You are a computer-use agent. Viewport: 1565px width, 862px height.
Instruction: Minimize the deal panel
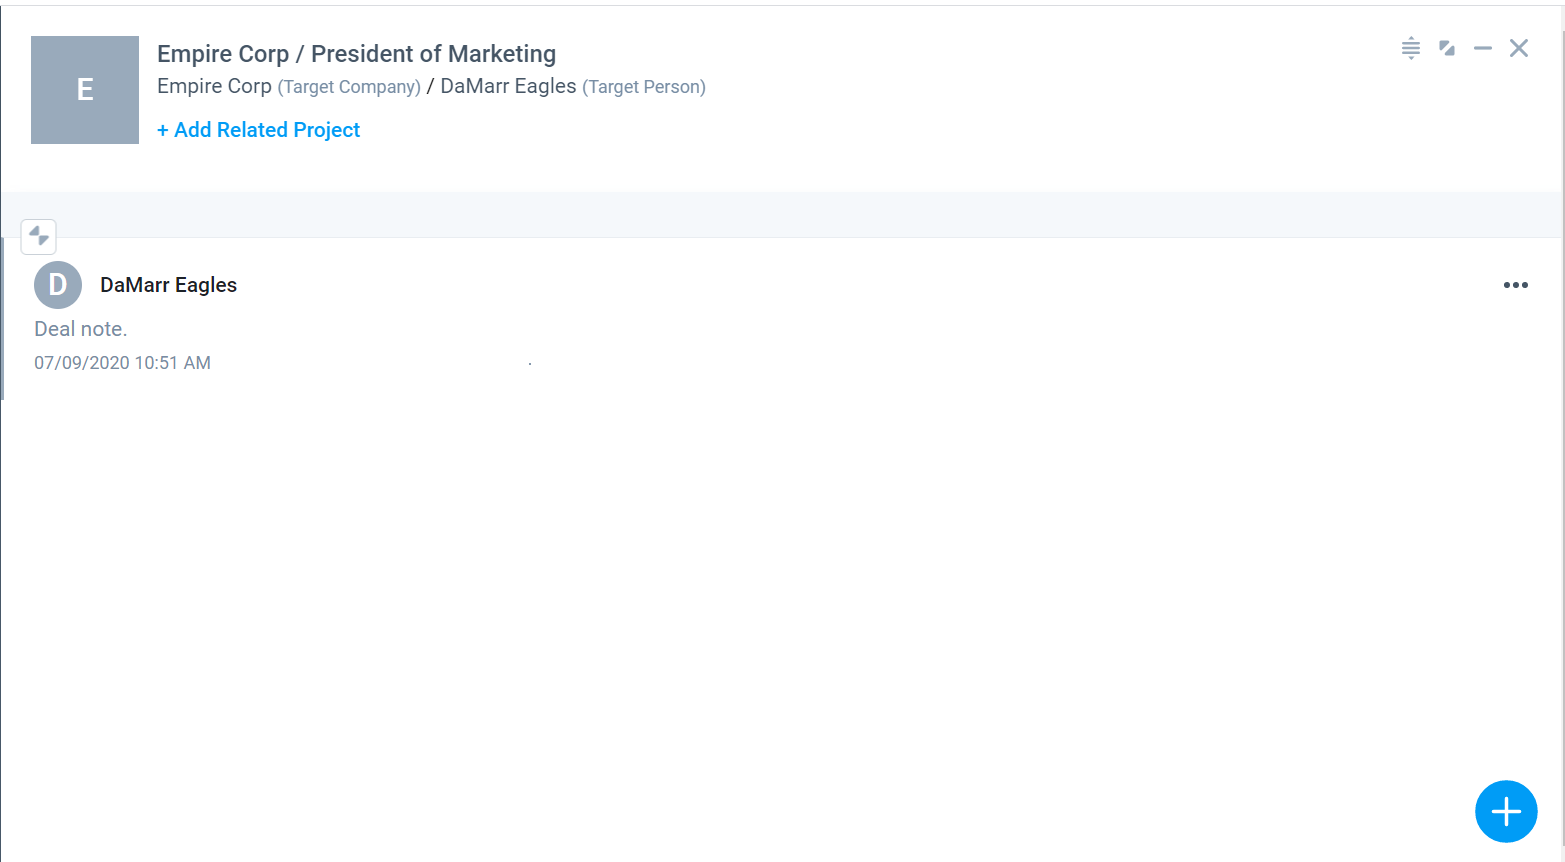pos(1482,48)
